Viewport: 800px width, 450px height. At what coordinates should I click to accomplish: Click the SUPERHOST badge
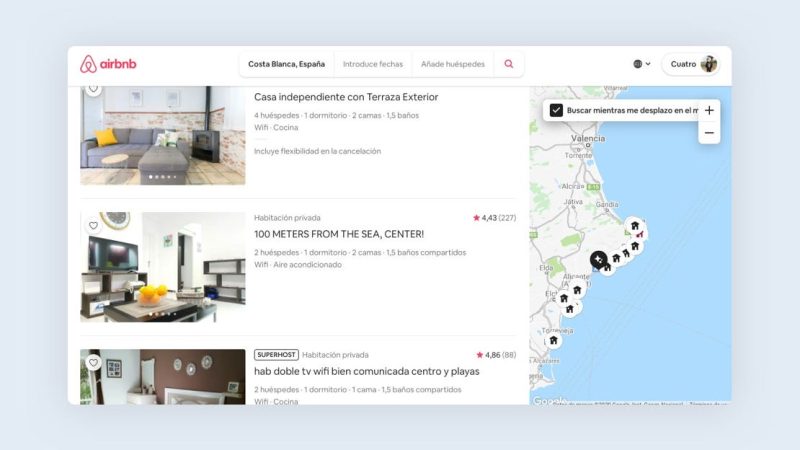click(x=276, y=355)
